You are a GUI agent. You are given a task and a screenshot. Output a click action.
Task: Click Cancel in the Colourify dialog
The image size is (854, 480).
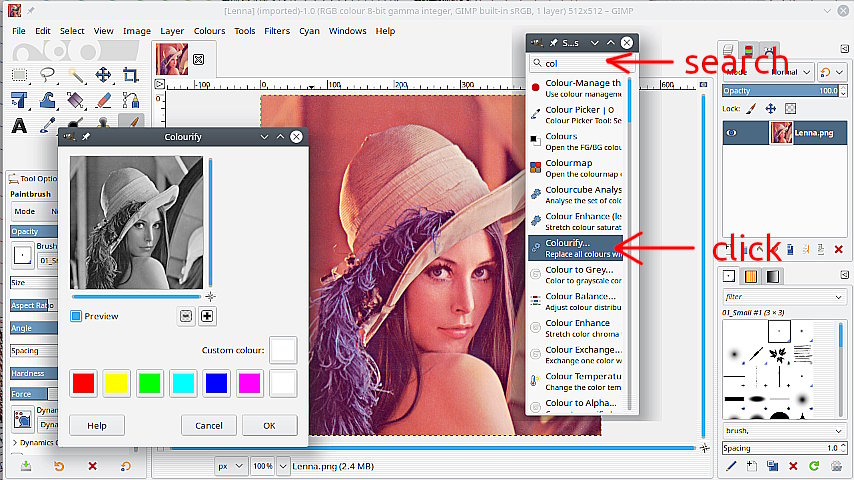click(209, 425)
